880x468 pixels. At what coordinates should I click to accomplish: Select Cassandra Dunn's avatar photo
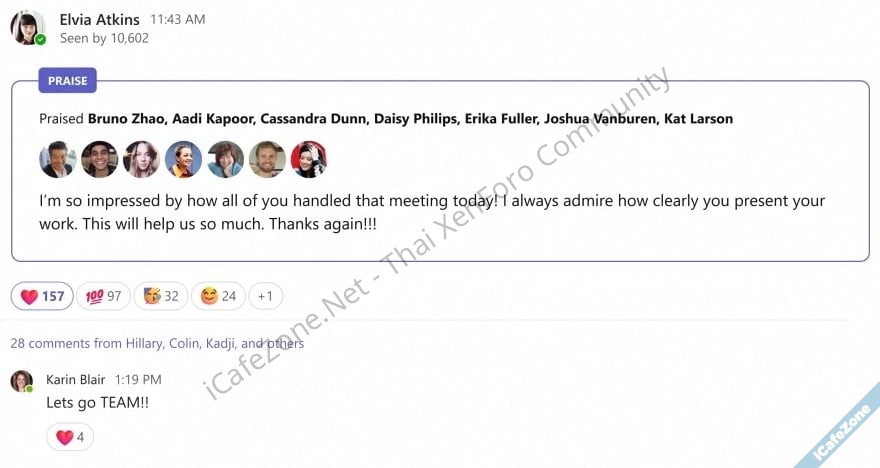(x=141, y=159)
